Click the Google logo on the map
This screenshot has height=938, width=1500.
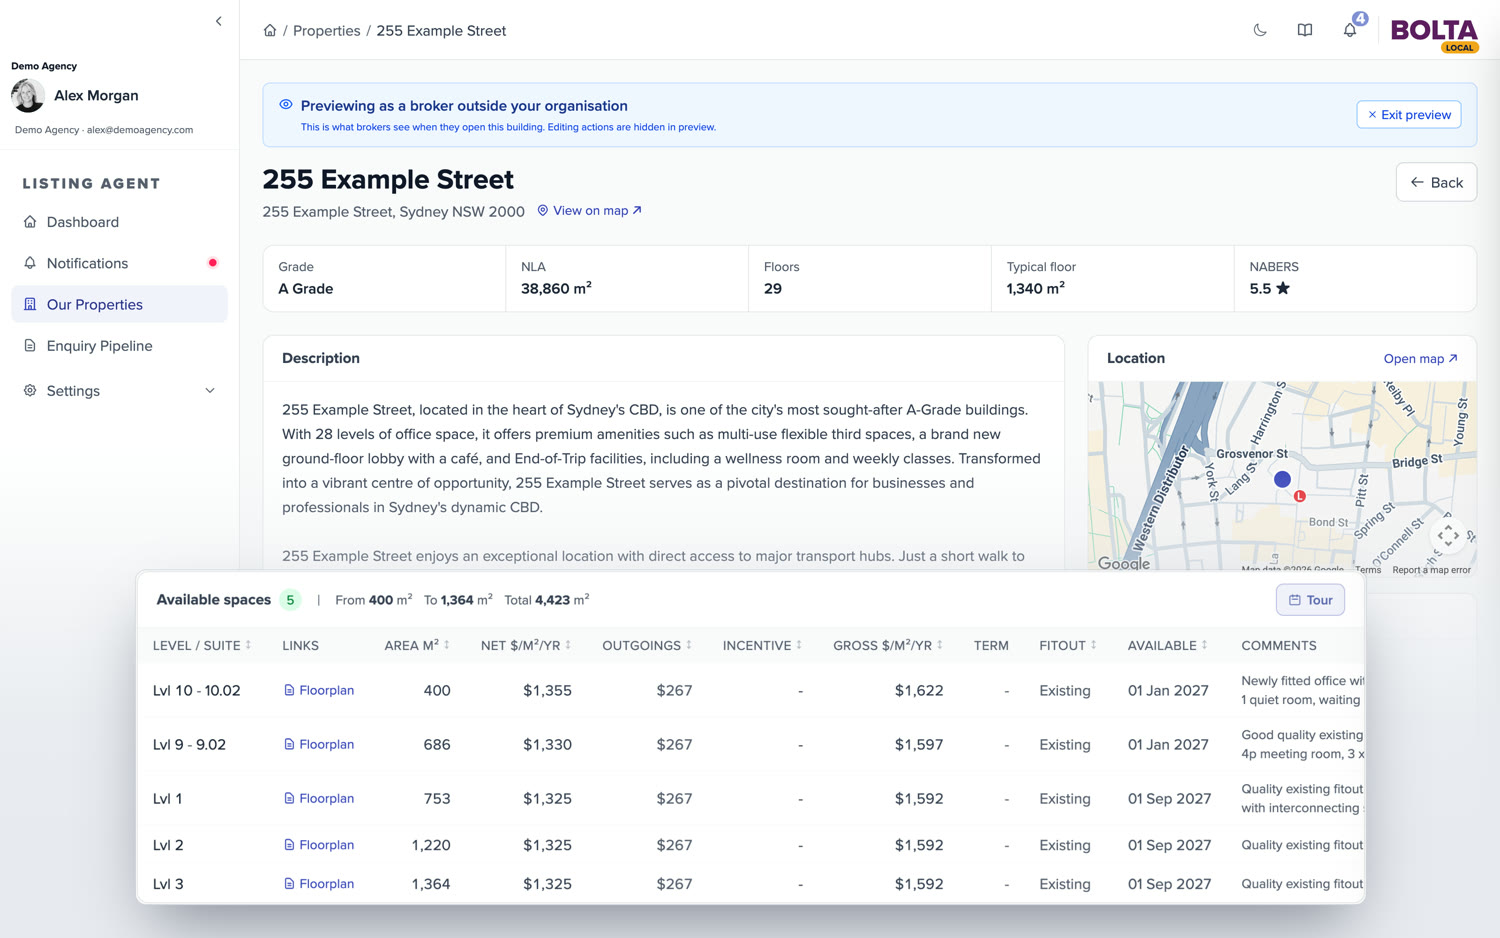(x=1124, y=563)
